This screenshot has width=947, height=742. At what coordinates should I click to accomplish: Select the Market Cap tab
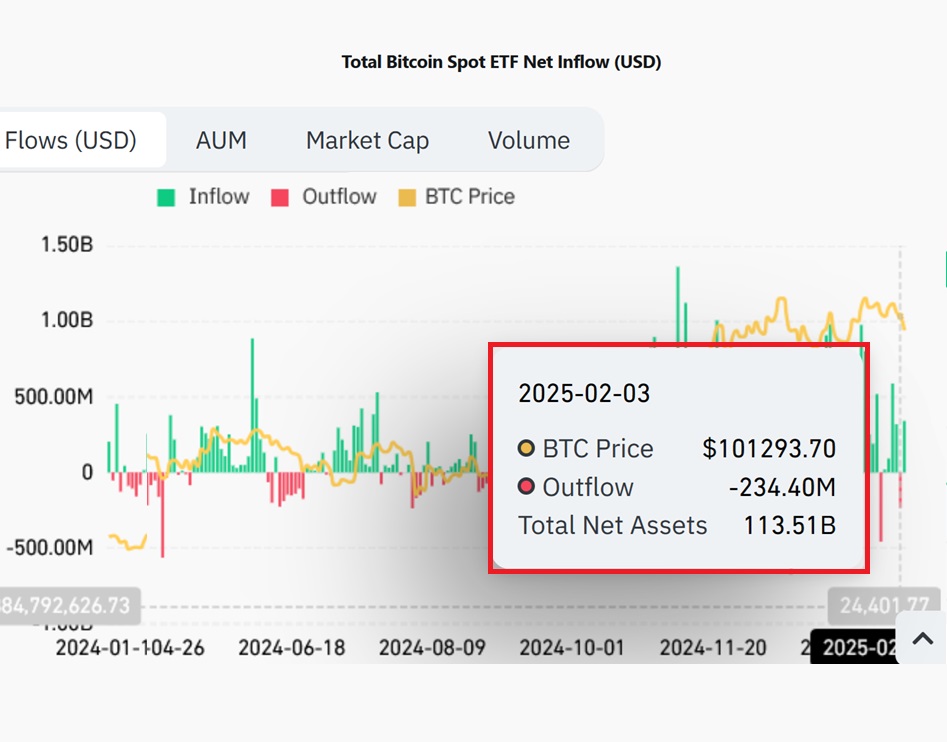click(x=367, y=141)
